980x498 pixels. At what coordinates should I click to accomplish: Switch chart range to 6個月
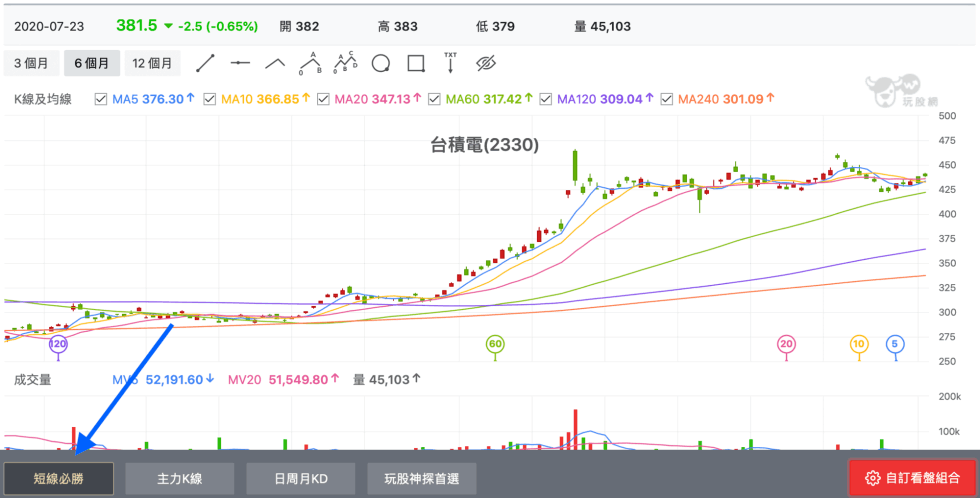click(x=92, y=63)
